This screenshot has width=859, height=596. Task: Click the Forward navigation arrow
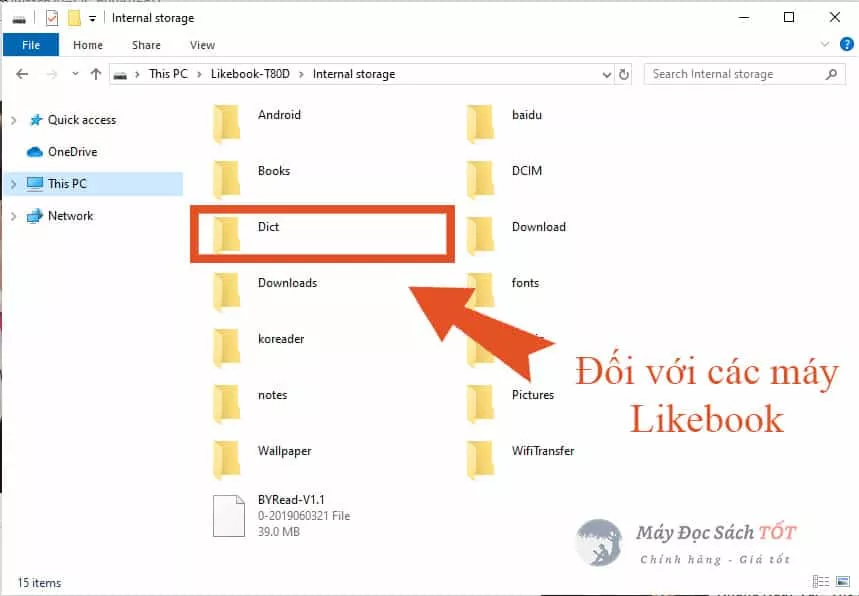click(51, 74)
